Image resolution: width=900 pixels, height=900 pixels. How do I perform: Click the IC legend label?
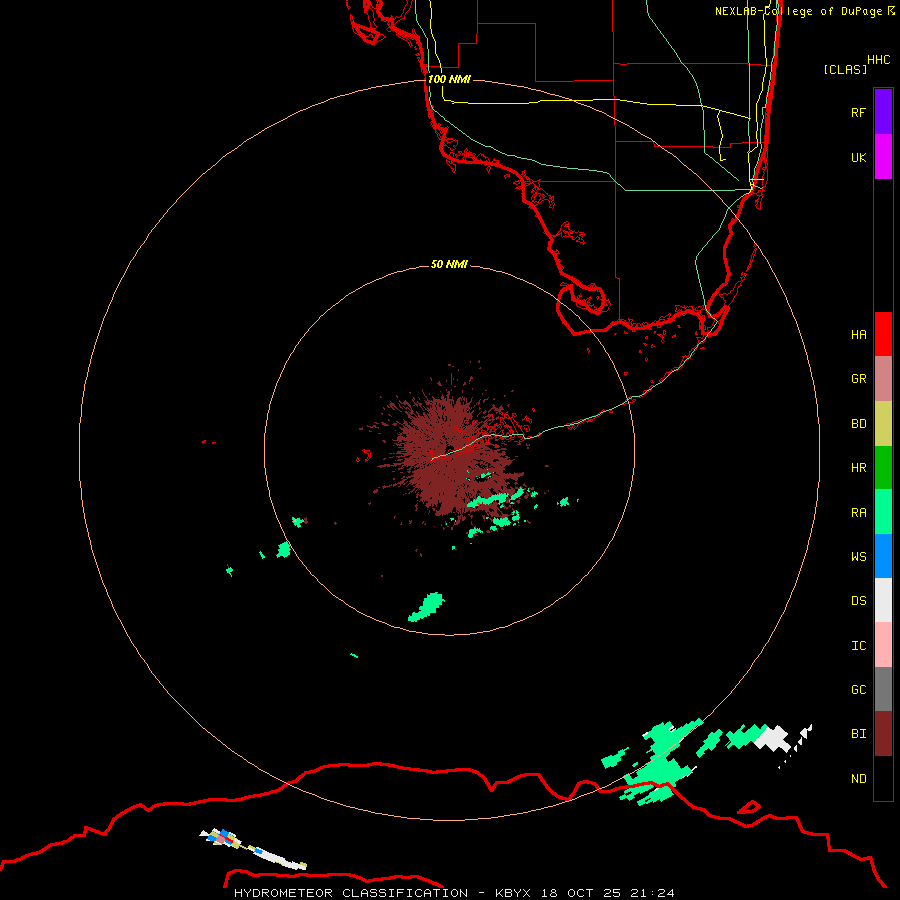[858, 646]
